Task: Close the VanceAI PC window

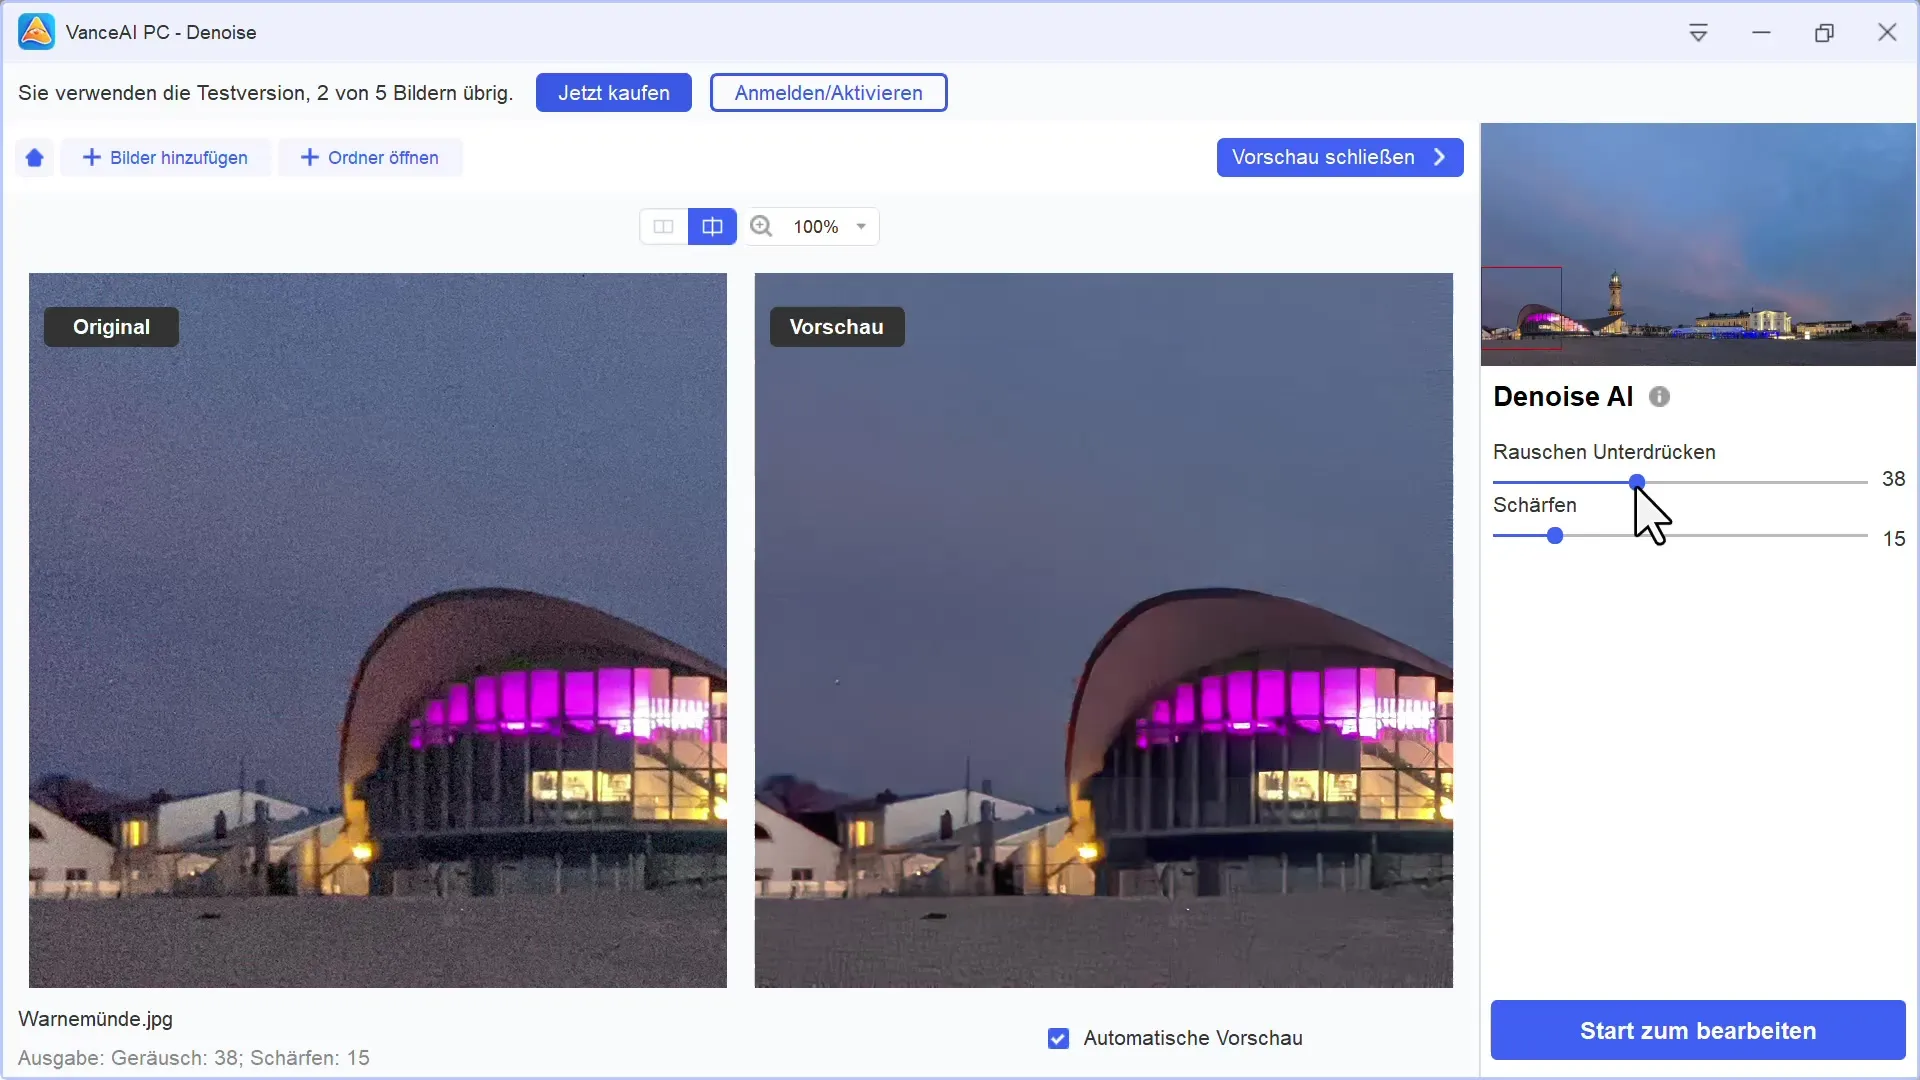Action: click(1887, 33)
